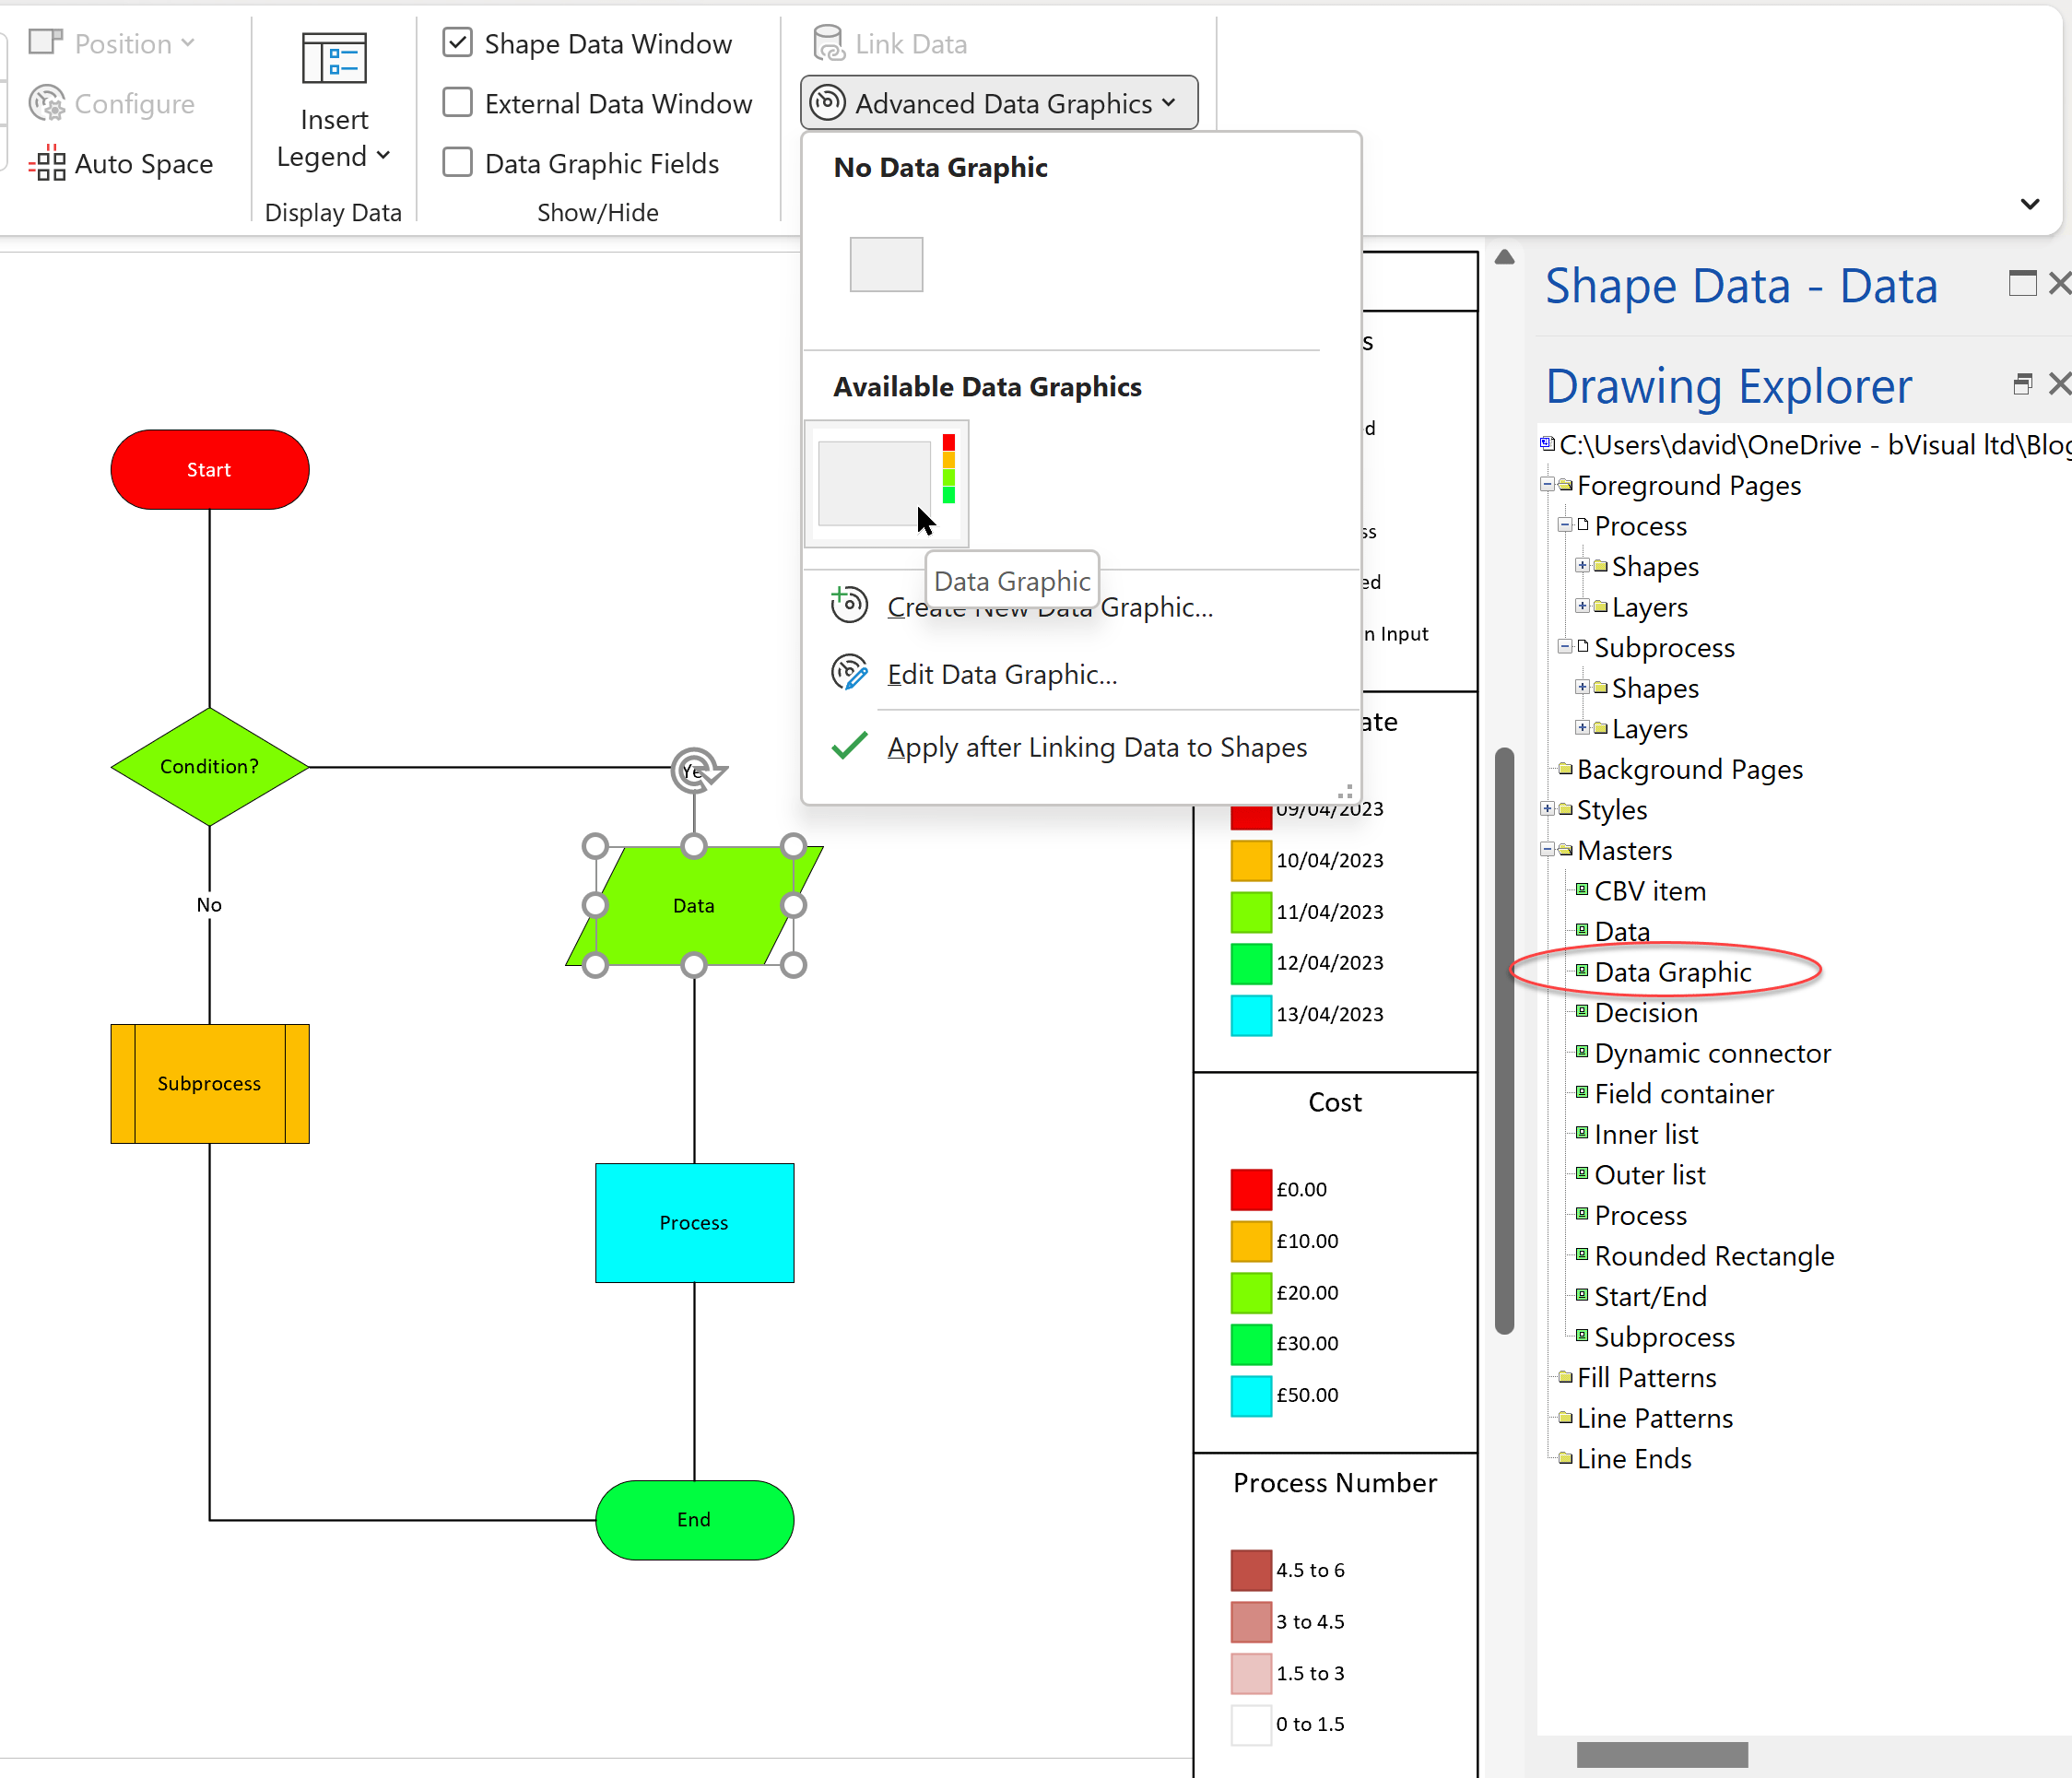Click the Insert Legend icon
The image size is (2072, 1778).
click(334, 60)
